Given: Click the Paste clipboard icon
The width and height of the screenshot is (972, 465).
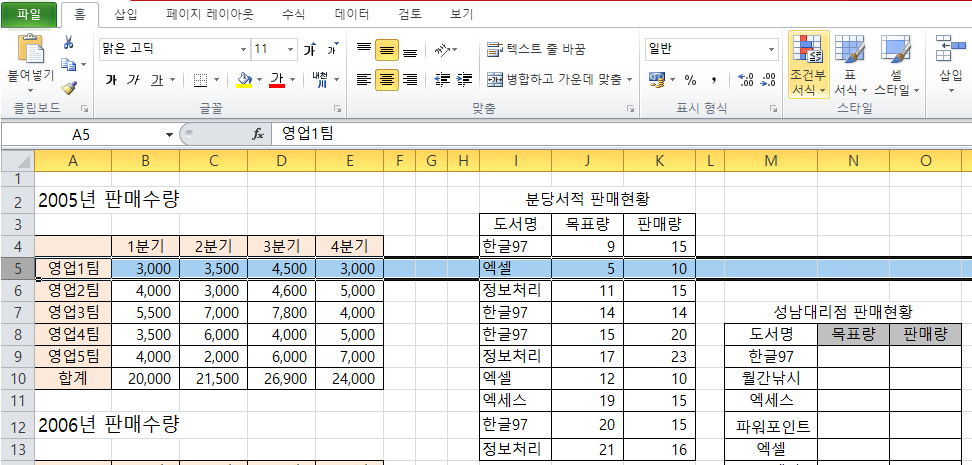Looking at the screenshot, I should coord(30,49).
